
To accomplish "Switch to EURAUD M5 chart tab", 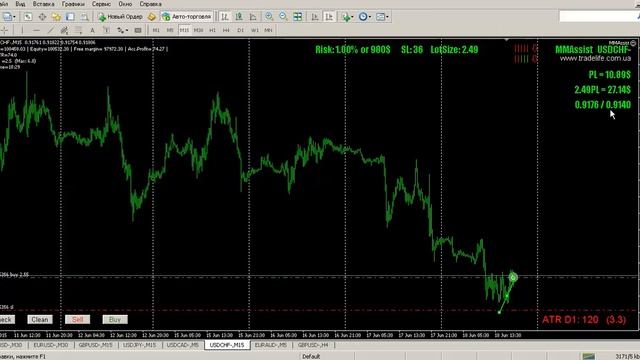I will coord(271,345).
